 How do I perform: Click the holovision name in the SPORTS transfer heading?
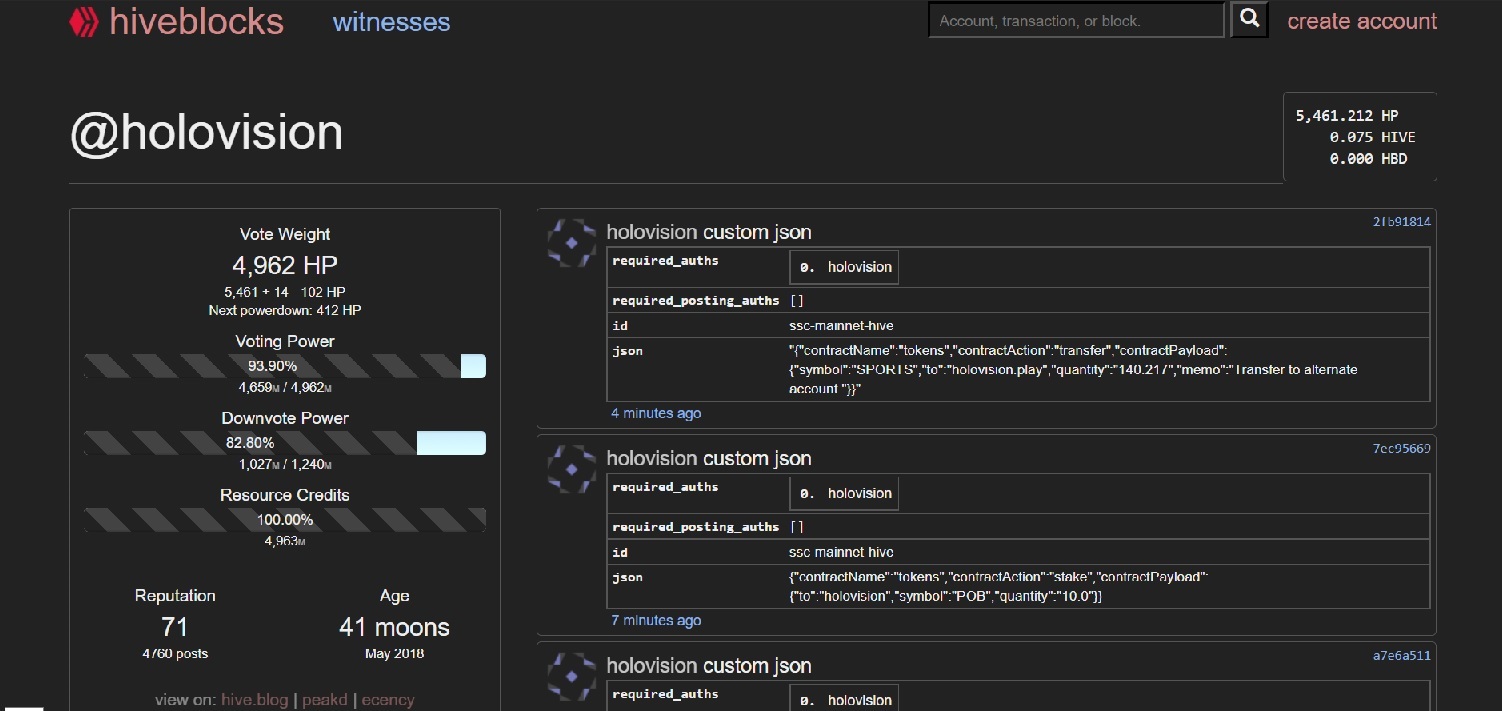pos(652,232)
